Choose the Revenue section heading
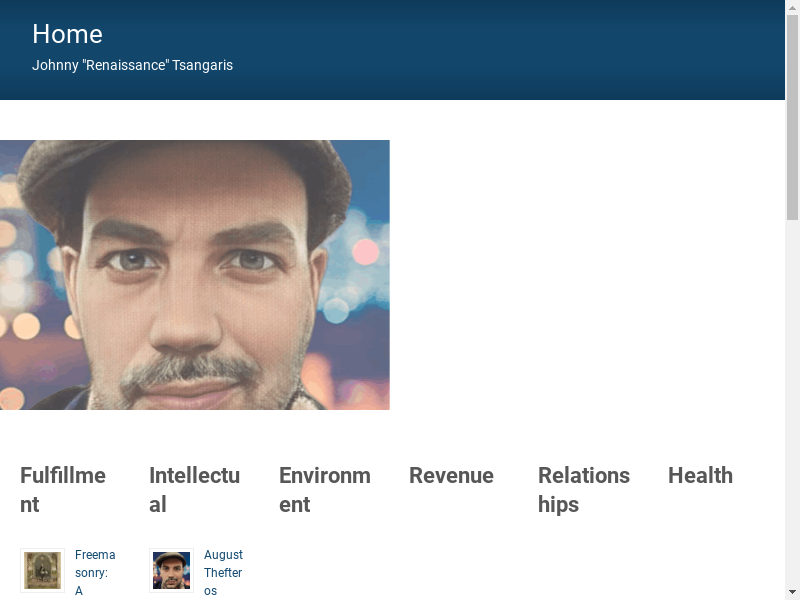Screen dimensions: 800x600 [x=451, y=475]
